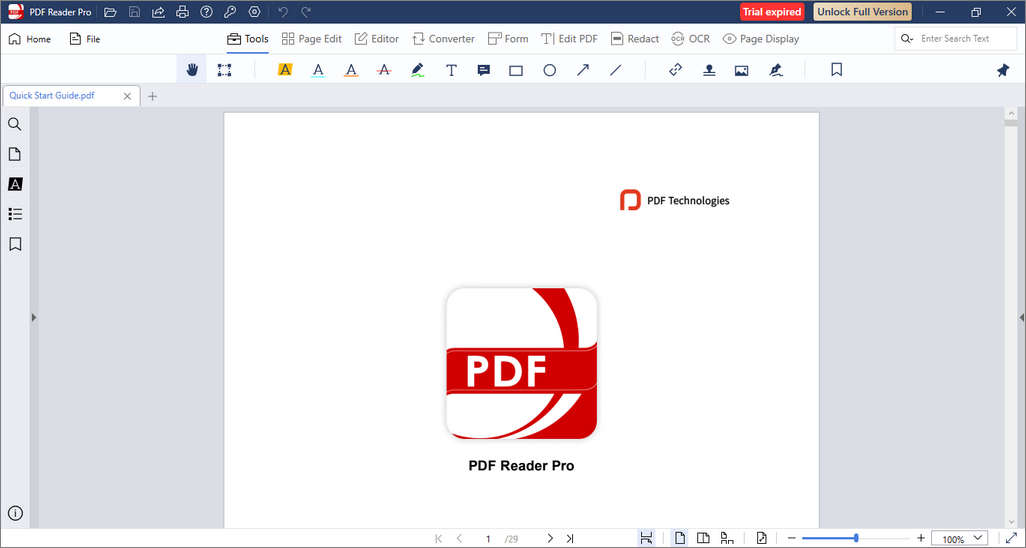Toggle the pin toolbar icon
The image size is (1026, 548).
coord(1003,70)
